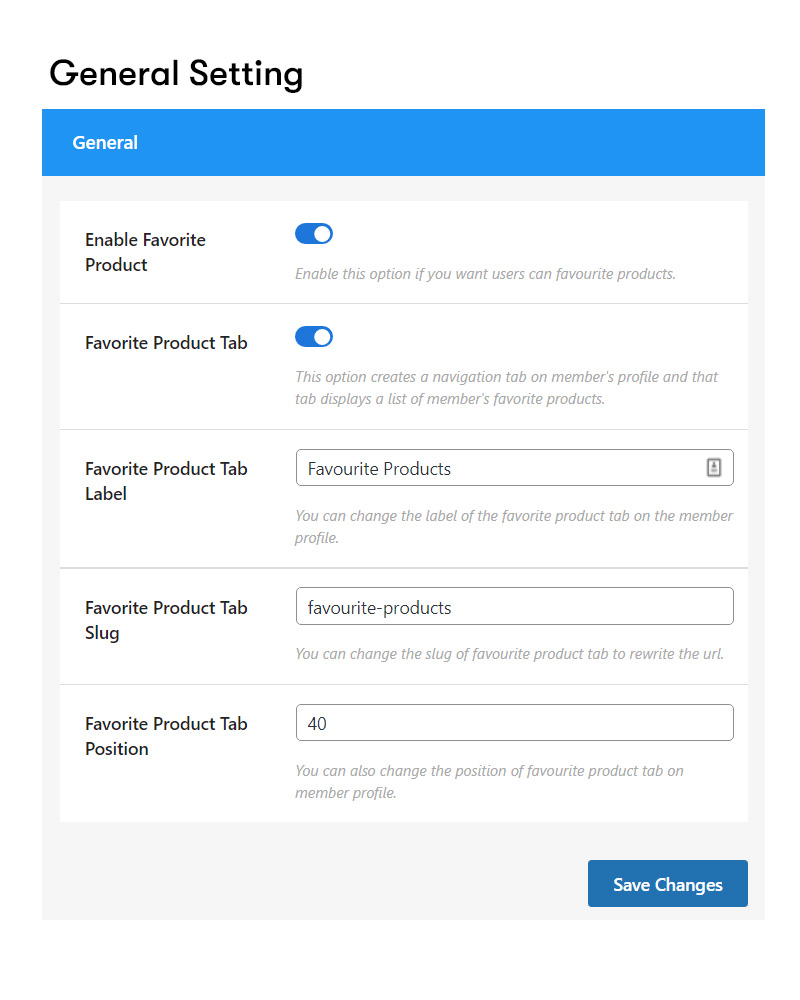This screenshot has height=1000, width=800.
Task: Click the Favorite Product Tab Slug label
Action: pyautogui.click(x=166, y=620)
